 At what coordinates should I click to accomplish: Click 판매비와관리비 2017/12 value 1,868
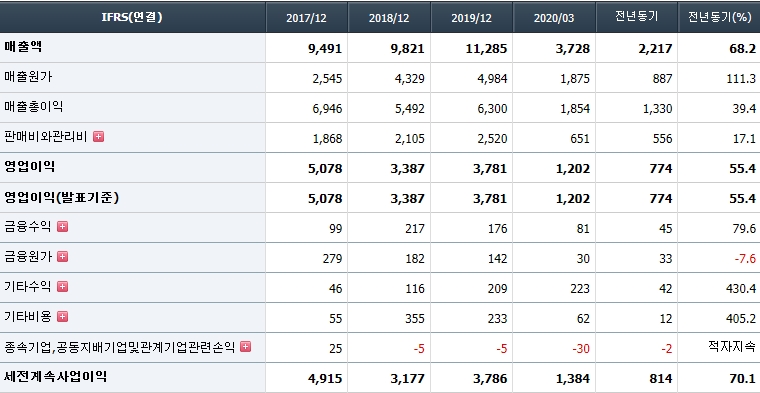point(327,139)
